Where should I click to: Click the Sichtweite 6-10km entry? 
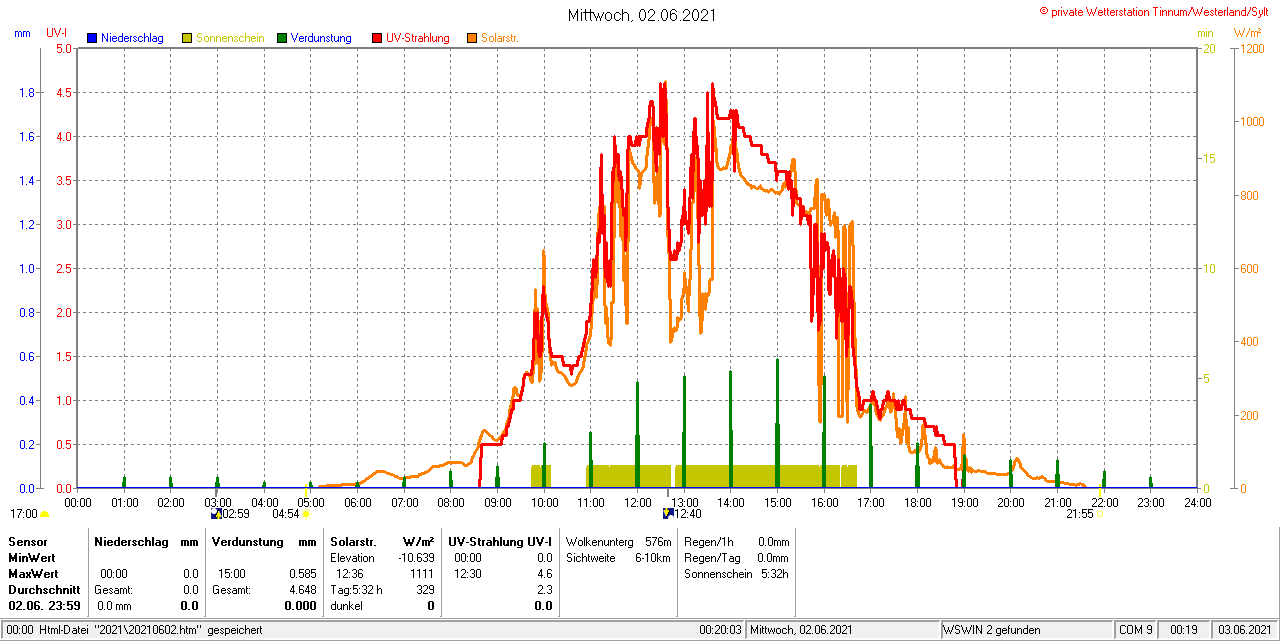[618, 557]
